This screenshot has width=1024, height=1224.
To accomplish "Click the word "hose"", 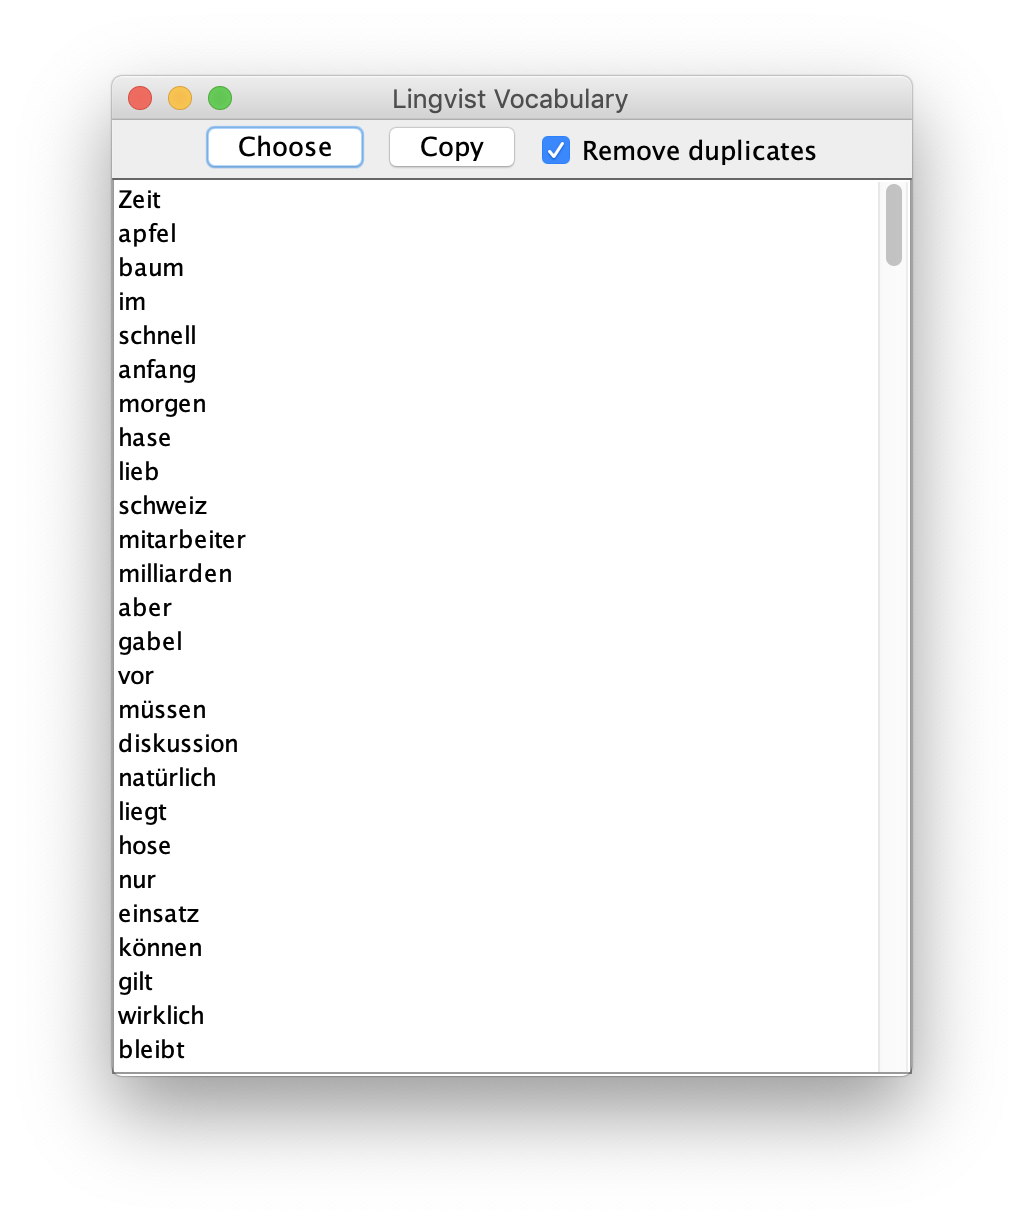I will pos(145,846).
